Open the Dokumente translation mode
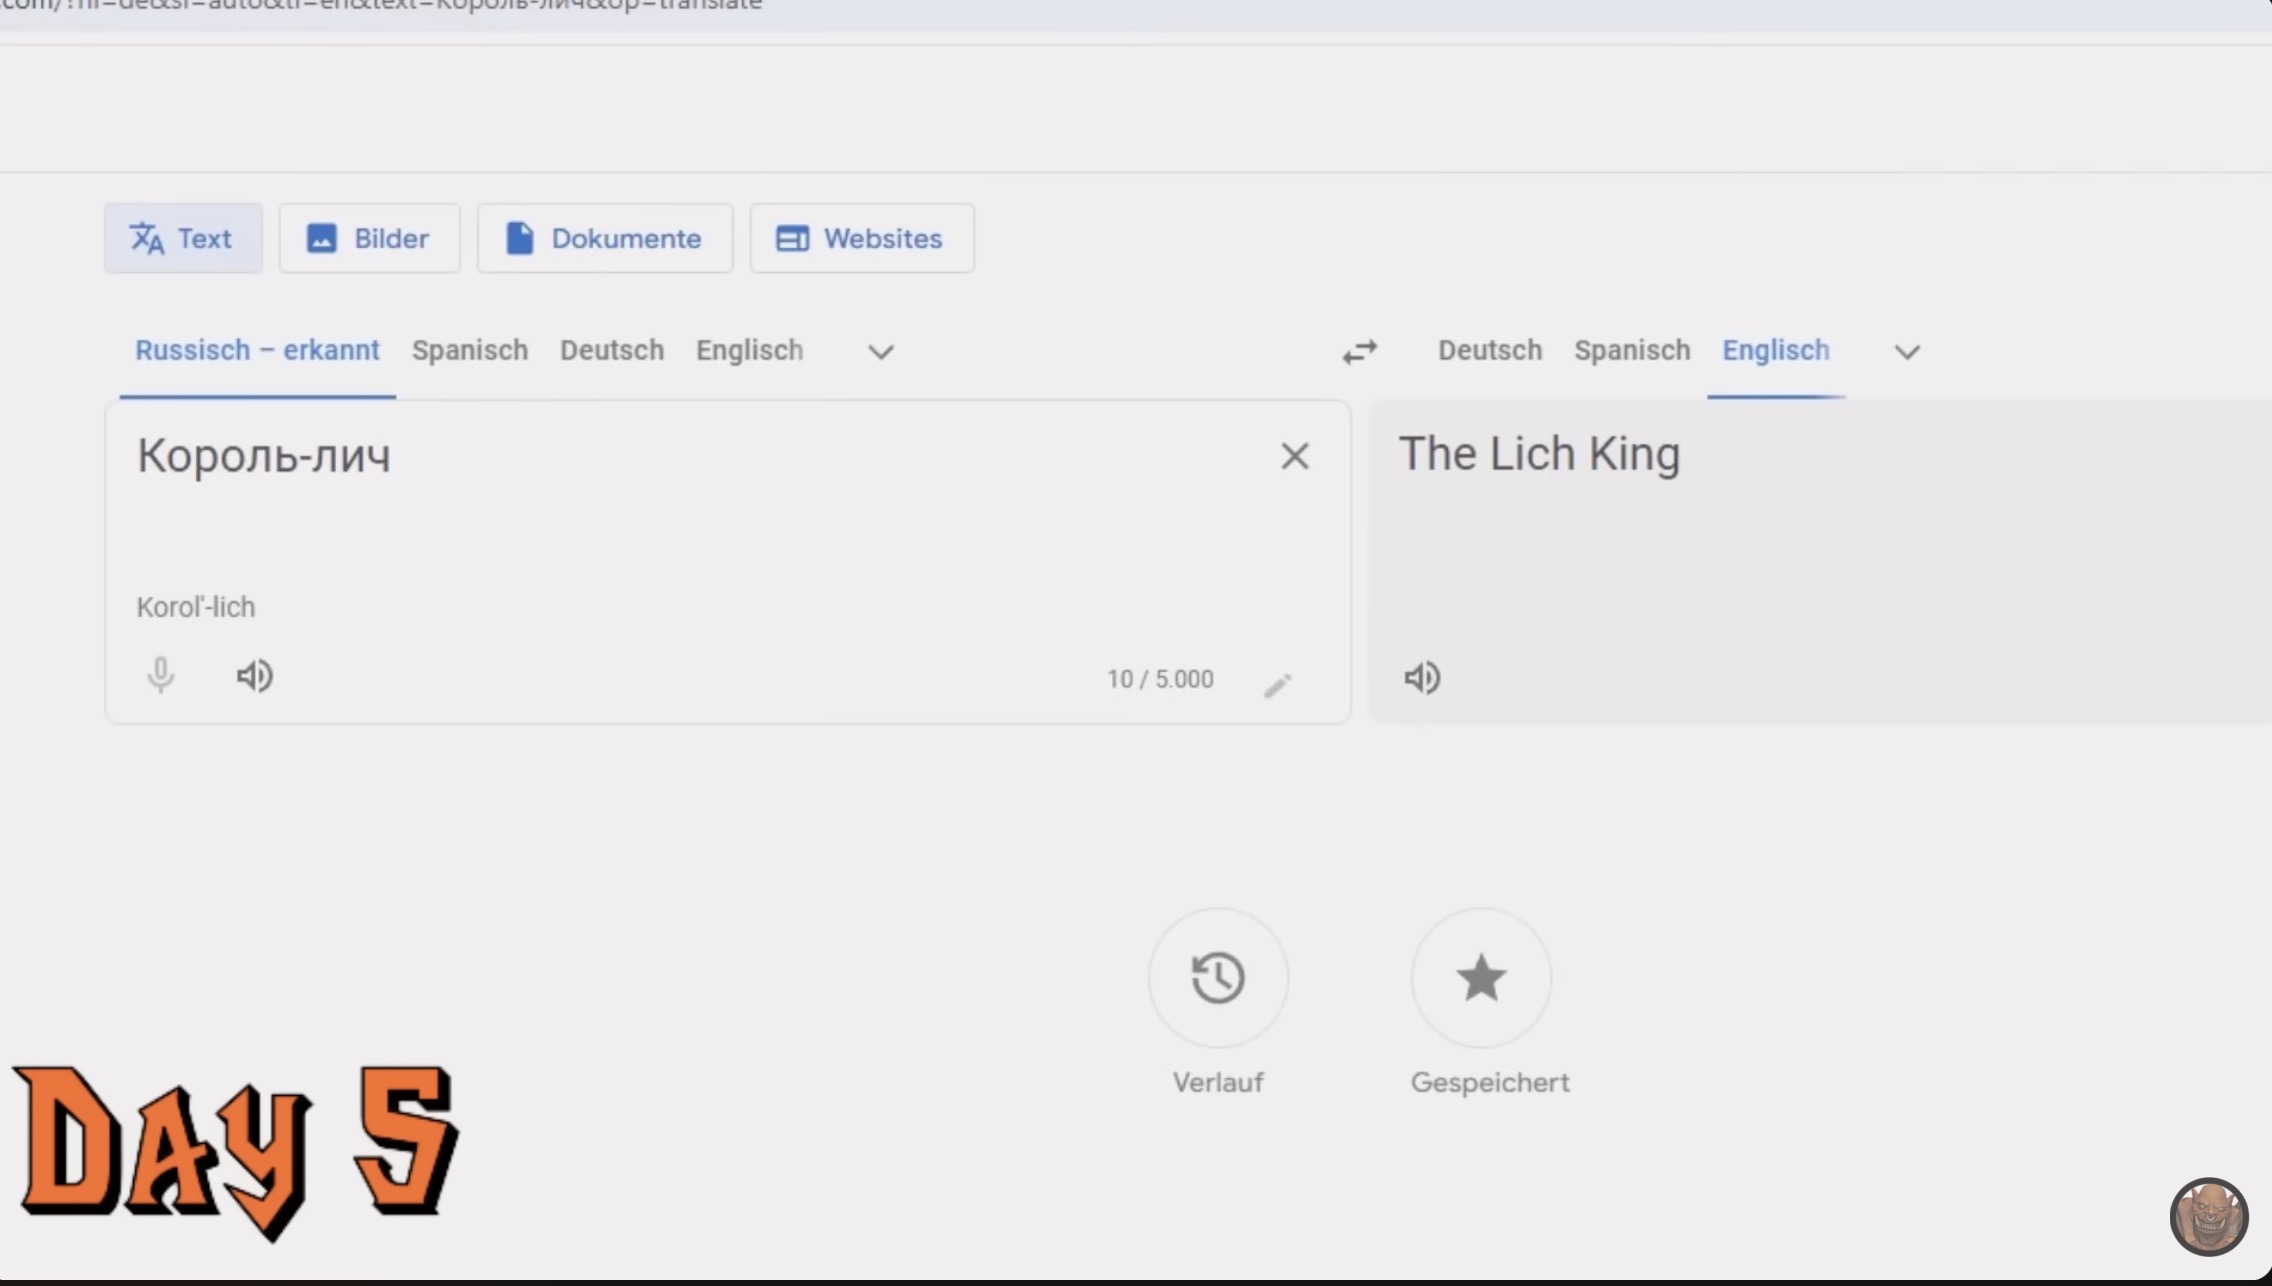Viewport: 2272px width, 1286px height. pyautogui.click(x=604, y=238)
